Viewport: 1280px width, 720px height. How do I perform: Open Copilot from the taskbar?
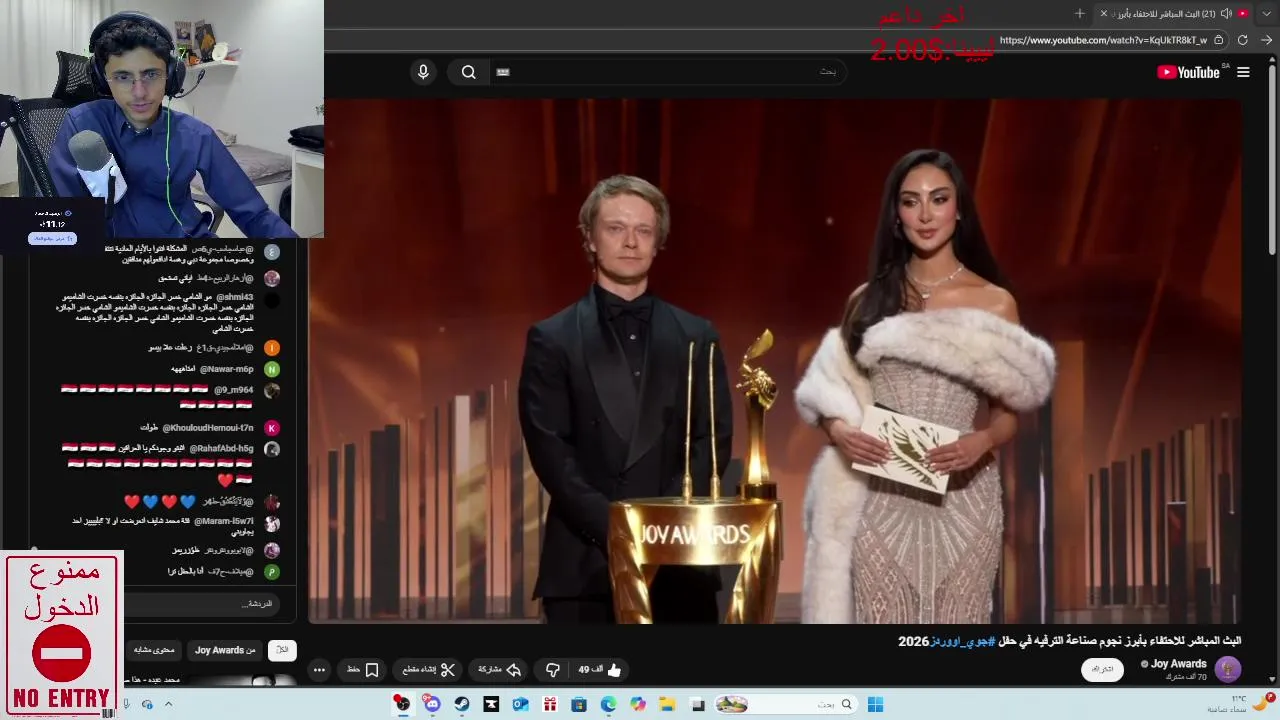[x=638, y=705]
